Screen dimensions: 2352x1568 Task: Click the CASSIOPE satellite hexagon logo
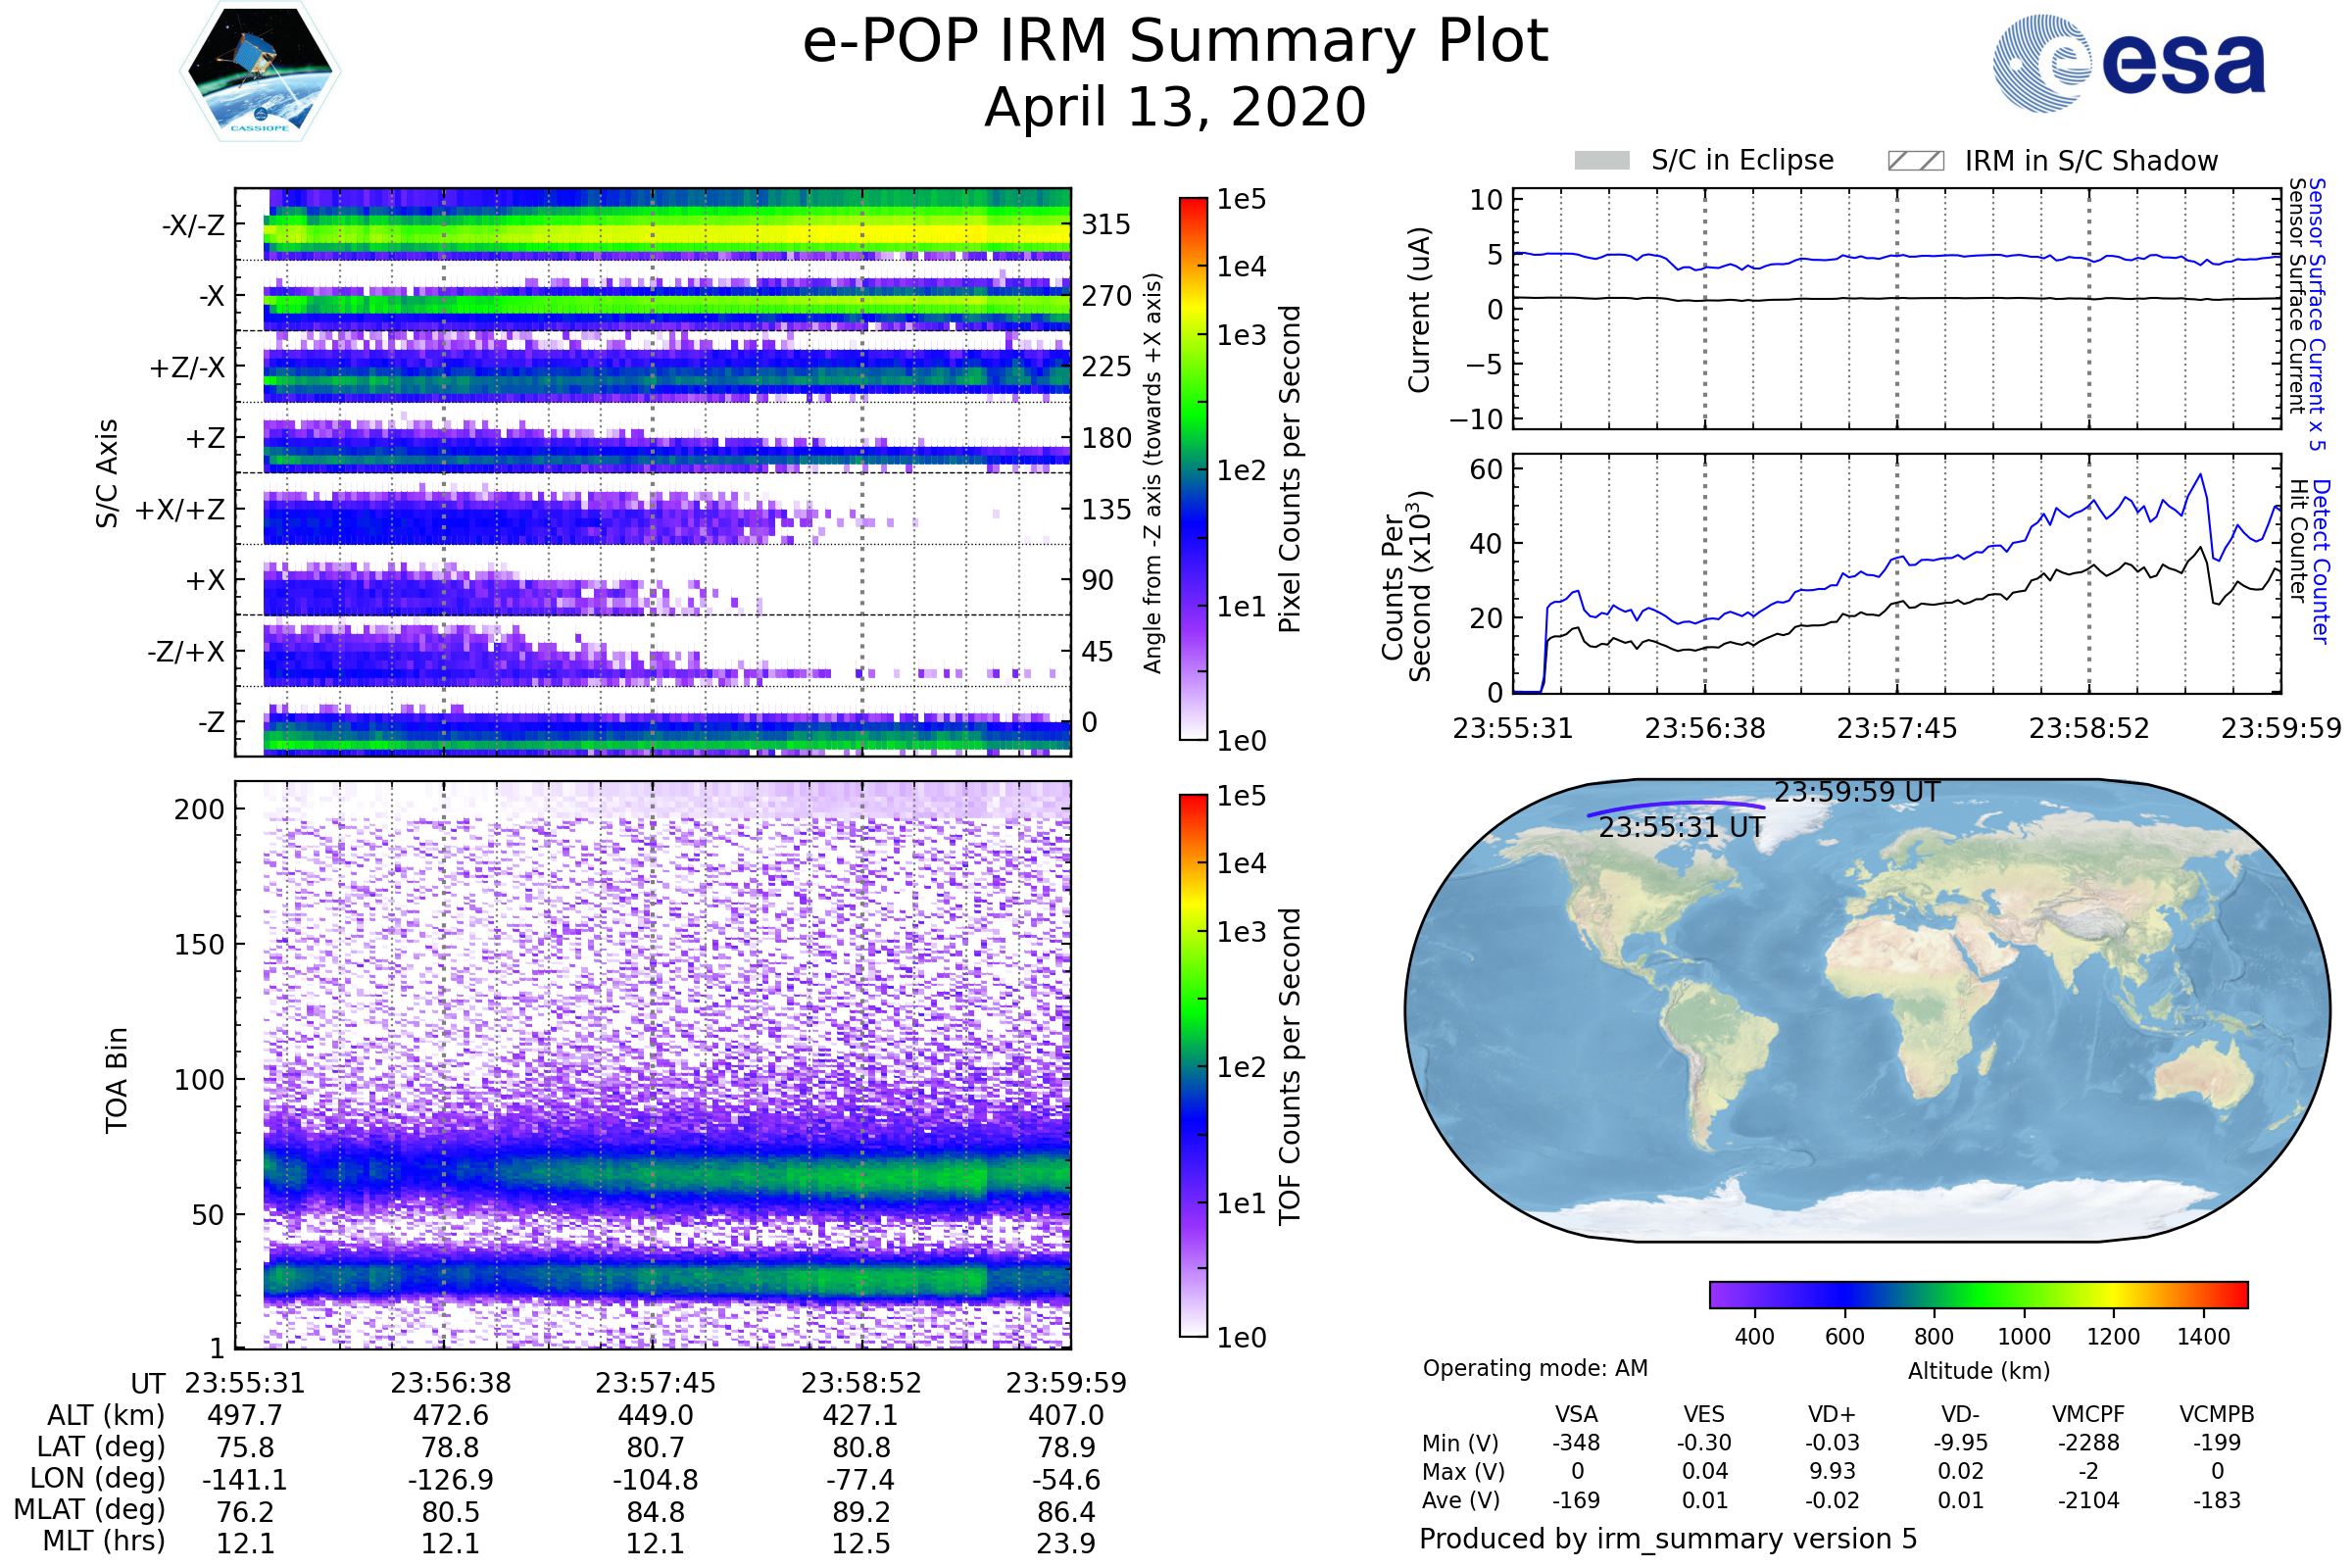tap(260, 72)
